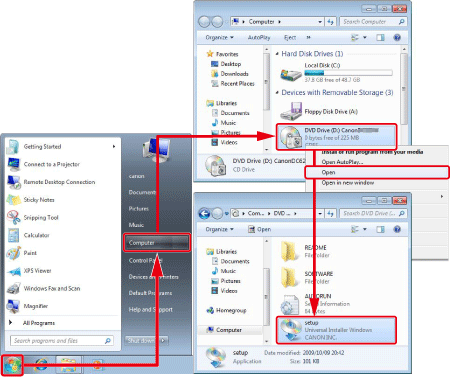Select the setup Universal Installer file

(x=337, y=330)
